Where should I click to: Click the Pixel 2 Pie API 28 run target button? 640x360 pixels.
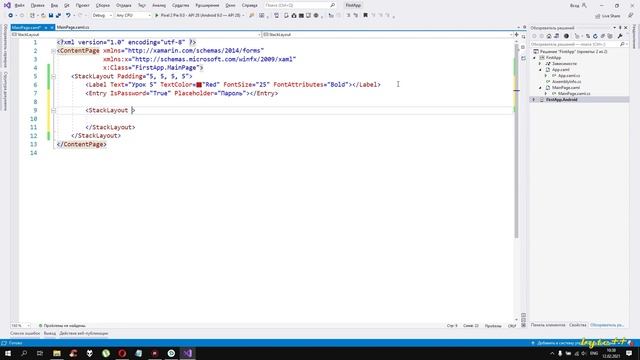click(200, 15)
